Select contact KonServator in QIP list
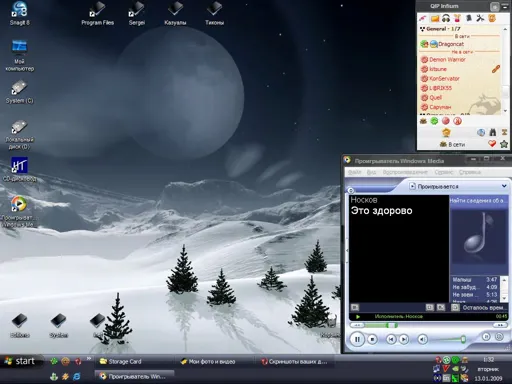 pos(444,79)
